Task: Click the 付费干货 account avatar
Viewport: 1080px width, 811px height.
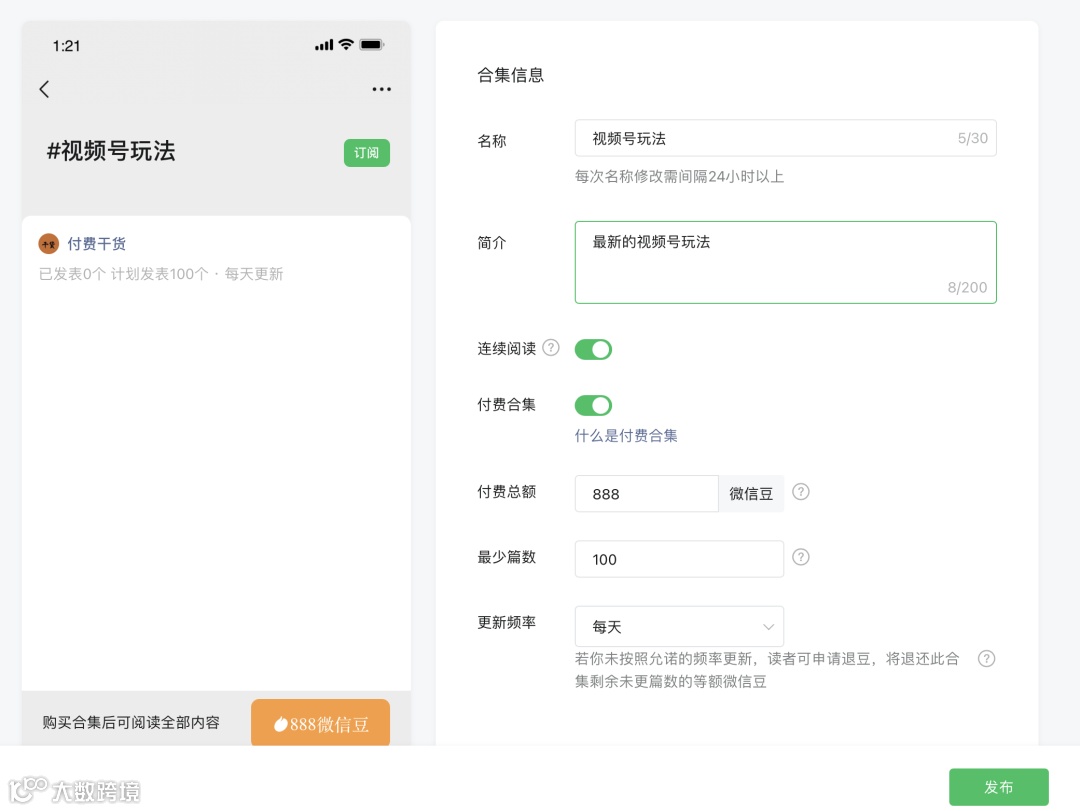Action: (48, 243)
